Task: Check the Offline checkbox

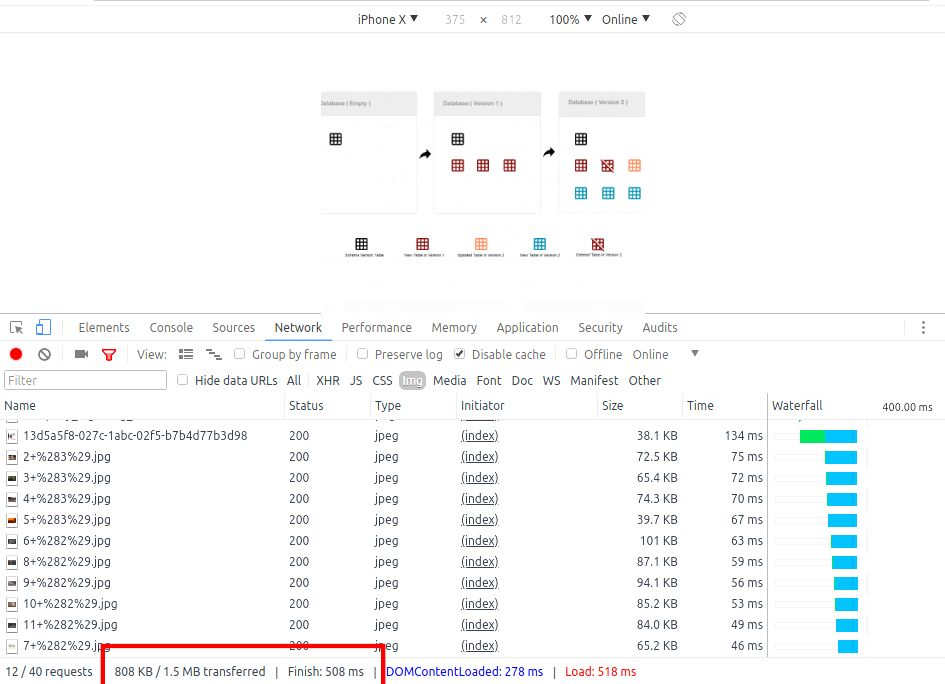Action: click(x=571, y=354)
